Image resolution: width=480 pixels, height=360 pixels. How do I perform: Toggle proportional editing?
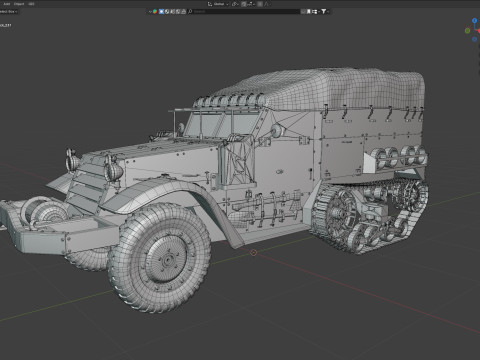coord(260,4)
